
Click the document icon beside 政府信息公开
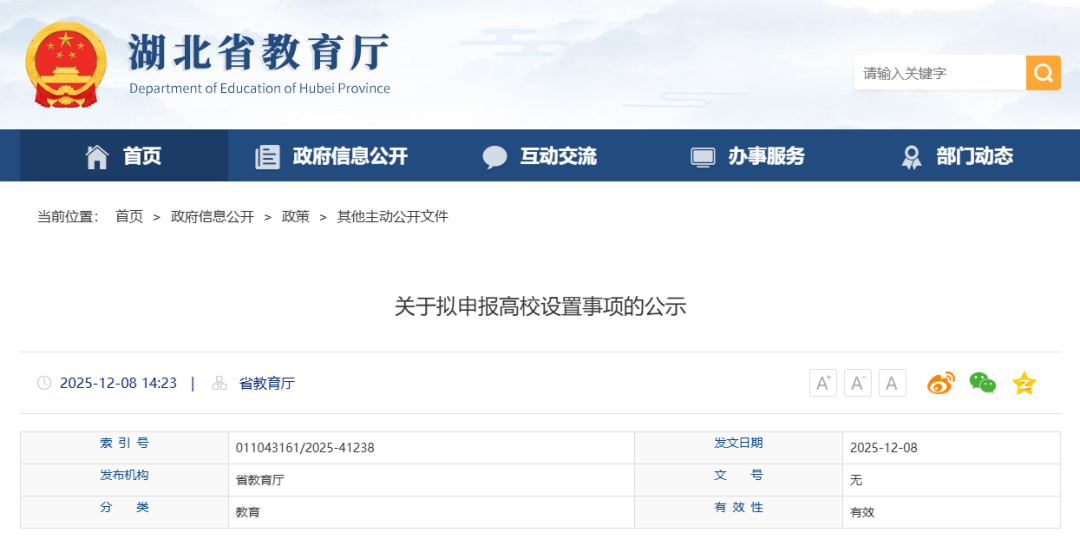[x=267, y=156]
